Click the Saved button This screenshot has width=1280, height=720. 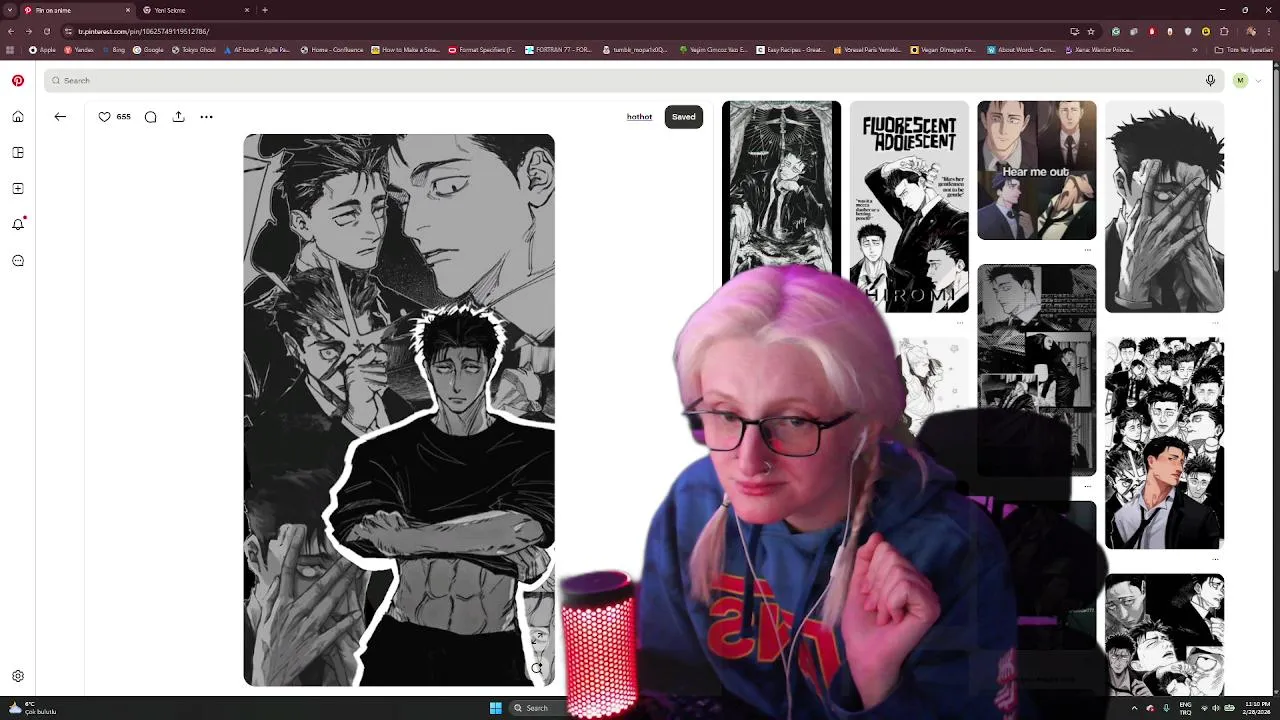[x=684, y=117]
